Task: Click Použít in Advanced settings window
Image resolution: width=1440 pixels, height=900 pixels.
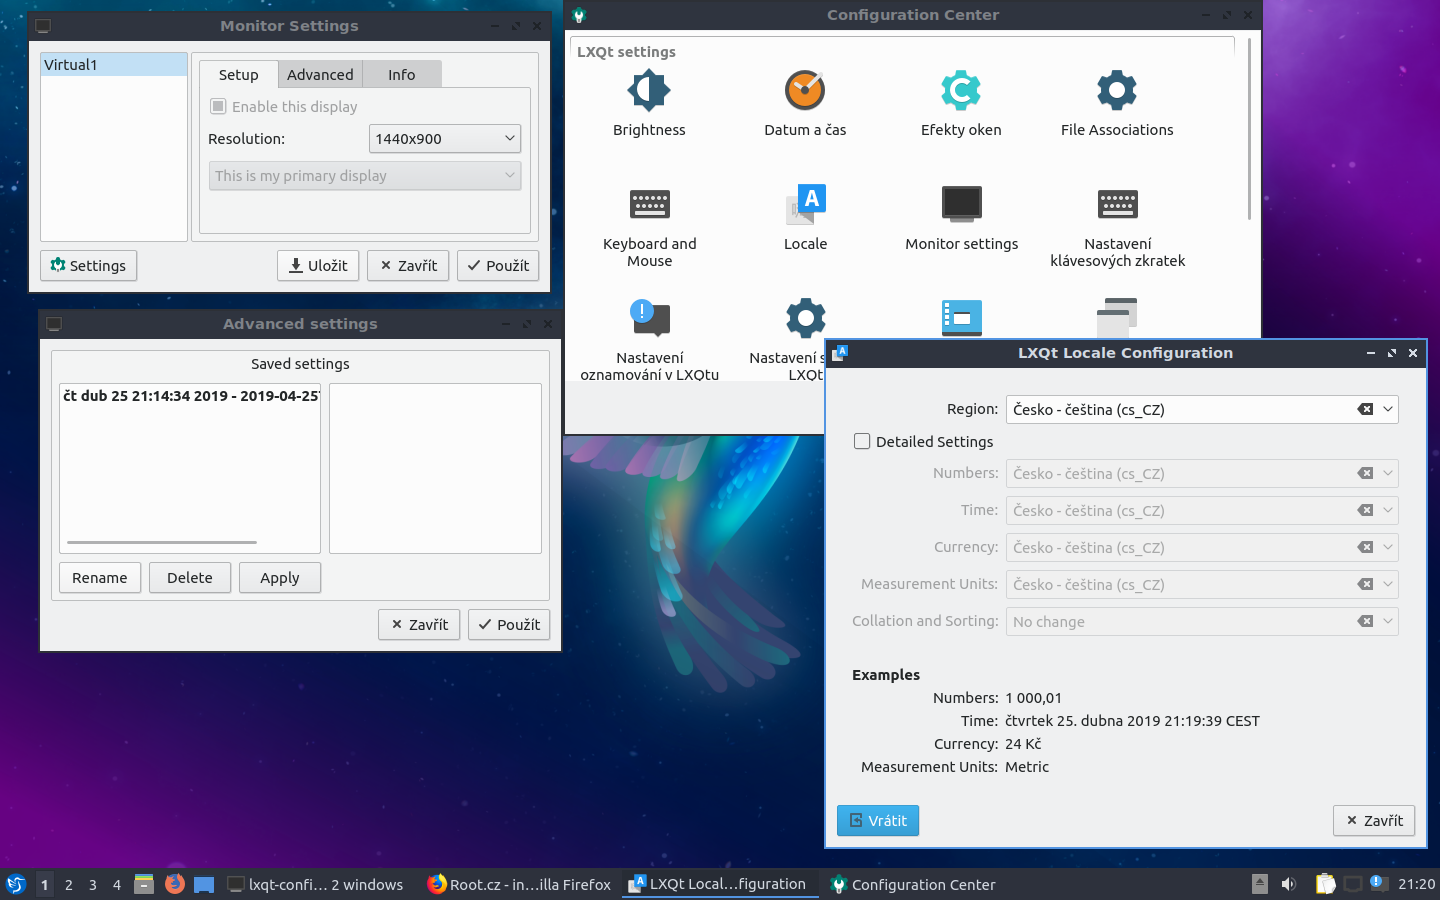Action: pyautogui.click(x=509, y=624)
